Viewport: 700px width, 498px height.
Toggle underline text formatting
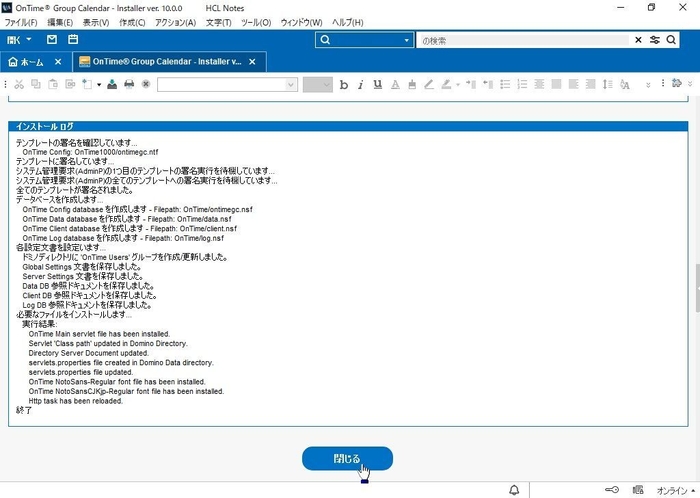[x=378, y=84]
